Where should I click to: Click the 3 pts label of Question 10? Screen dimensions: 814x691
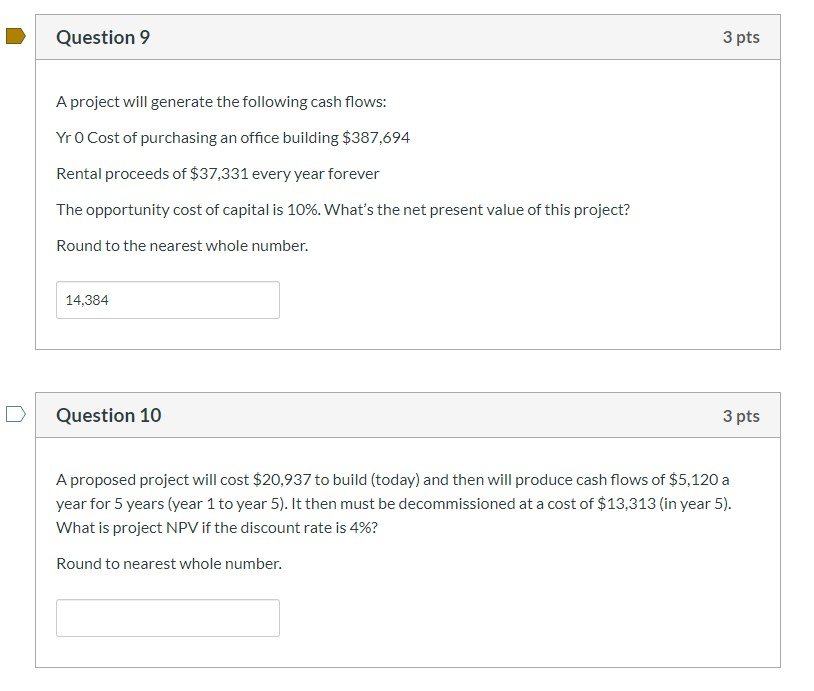click(741, 416)
